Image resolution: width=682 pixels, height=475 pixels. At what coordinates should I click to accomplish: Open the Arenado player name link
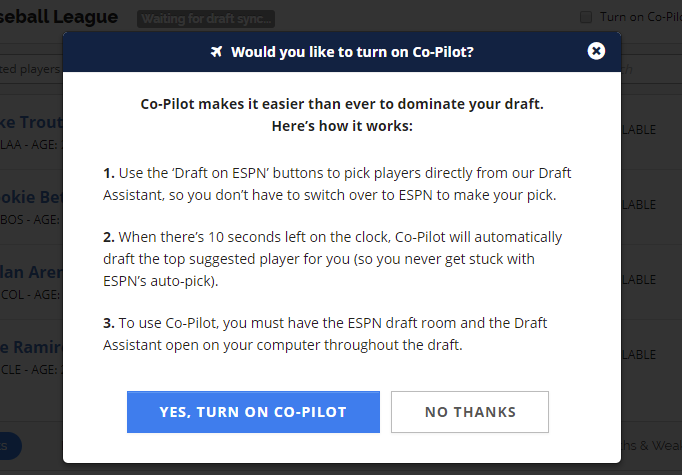pos(31,272)
